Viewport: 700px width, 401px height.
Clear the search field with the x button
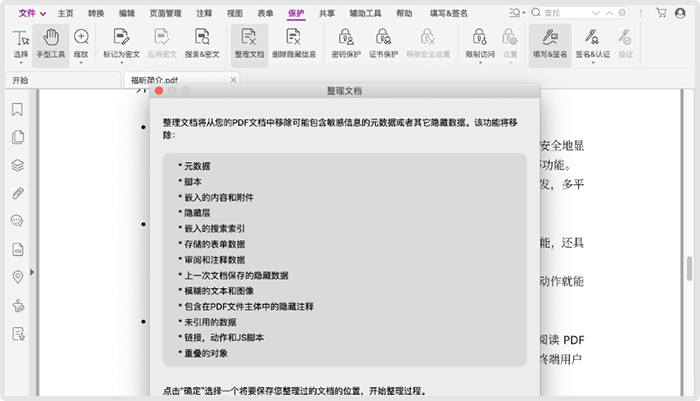coord(622,13)
